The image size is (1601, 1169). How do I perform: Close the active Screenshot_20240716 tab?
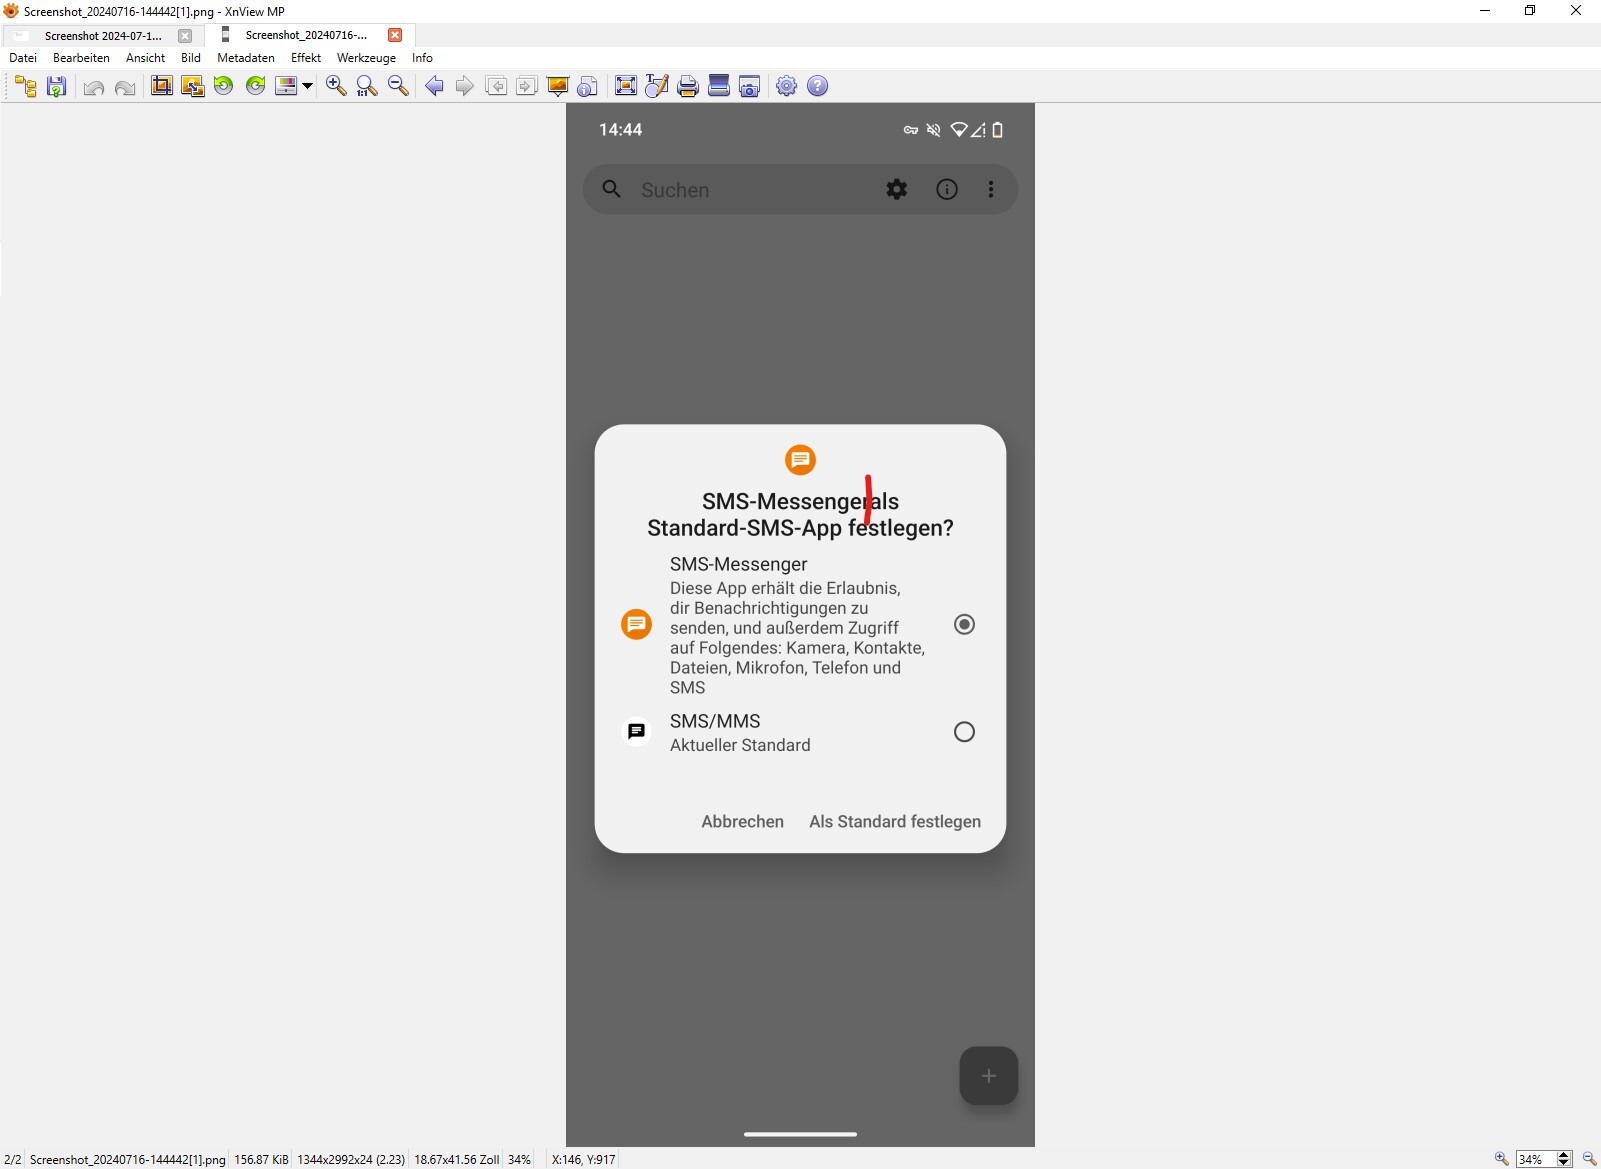click(395, 35)
